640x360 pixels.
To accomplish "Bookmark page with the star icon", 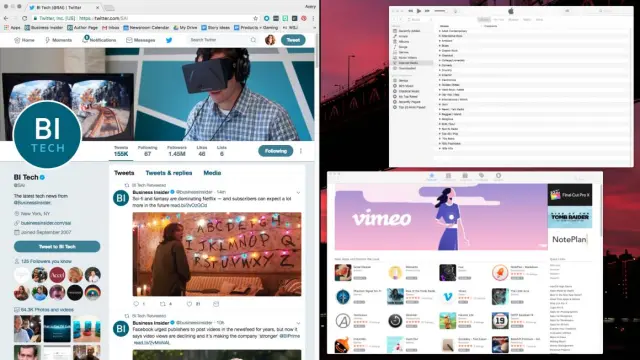I will pyautogui.click(x=256, y=18).
